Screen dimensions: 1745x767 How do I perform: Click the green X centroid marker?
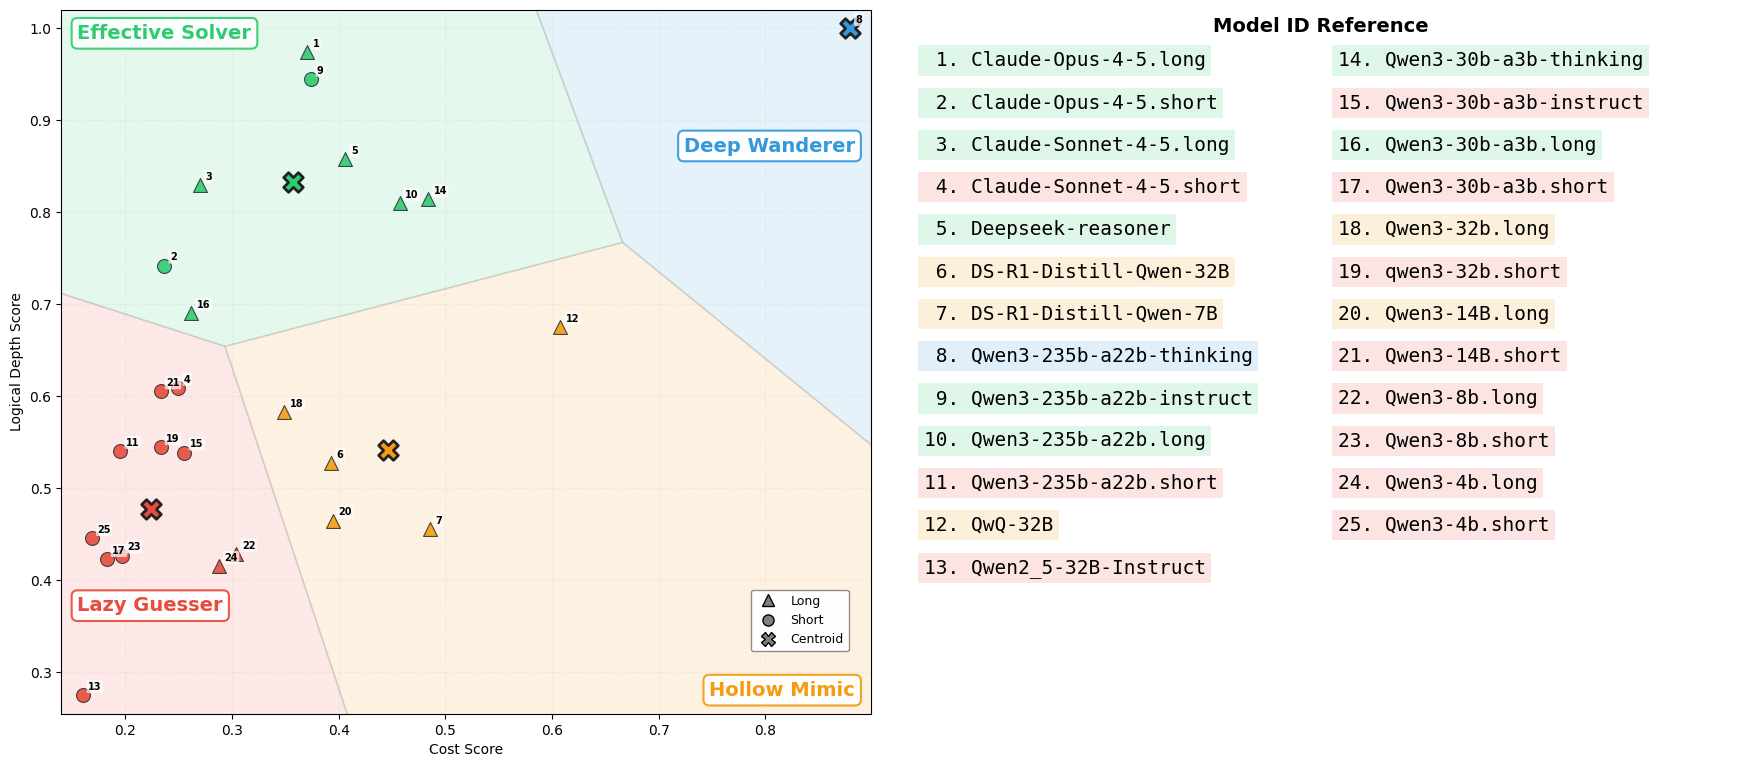coord(293,183)
